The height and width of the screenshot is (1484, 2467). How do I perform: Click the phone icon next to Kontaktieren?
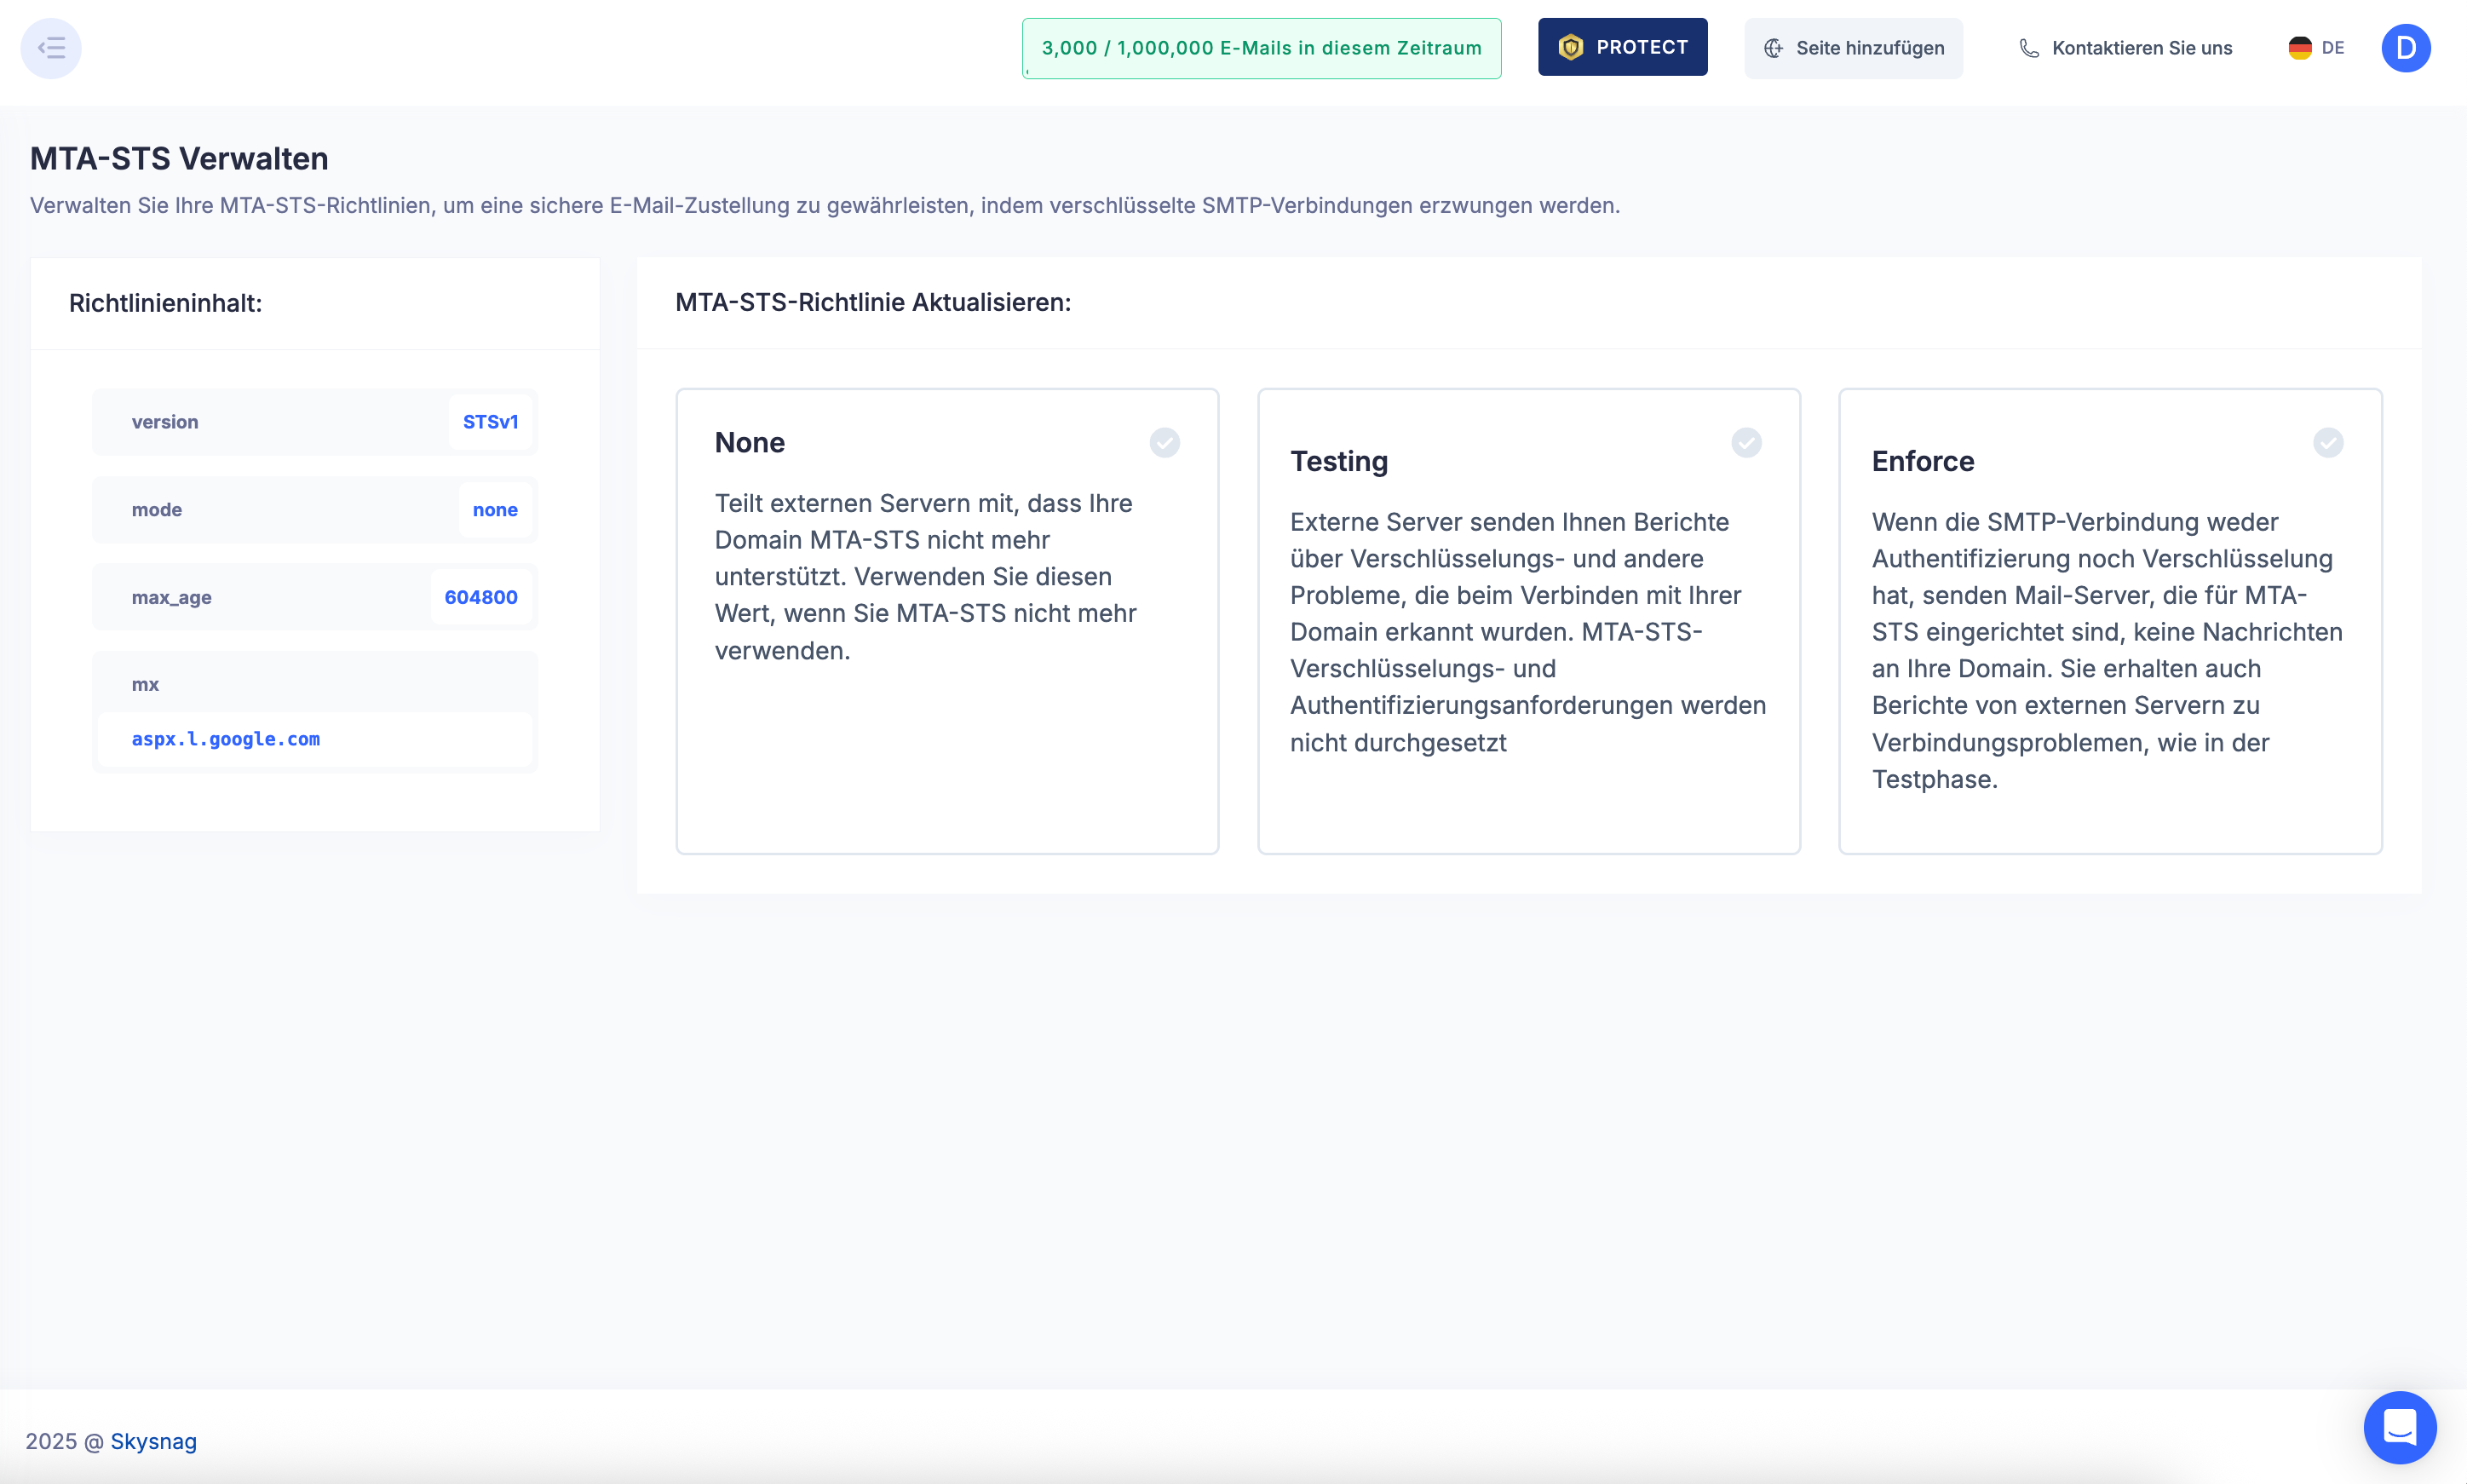click(2029, 48)
